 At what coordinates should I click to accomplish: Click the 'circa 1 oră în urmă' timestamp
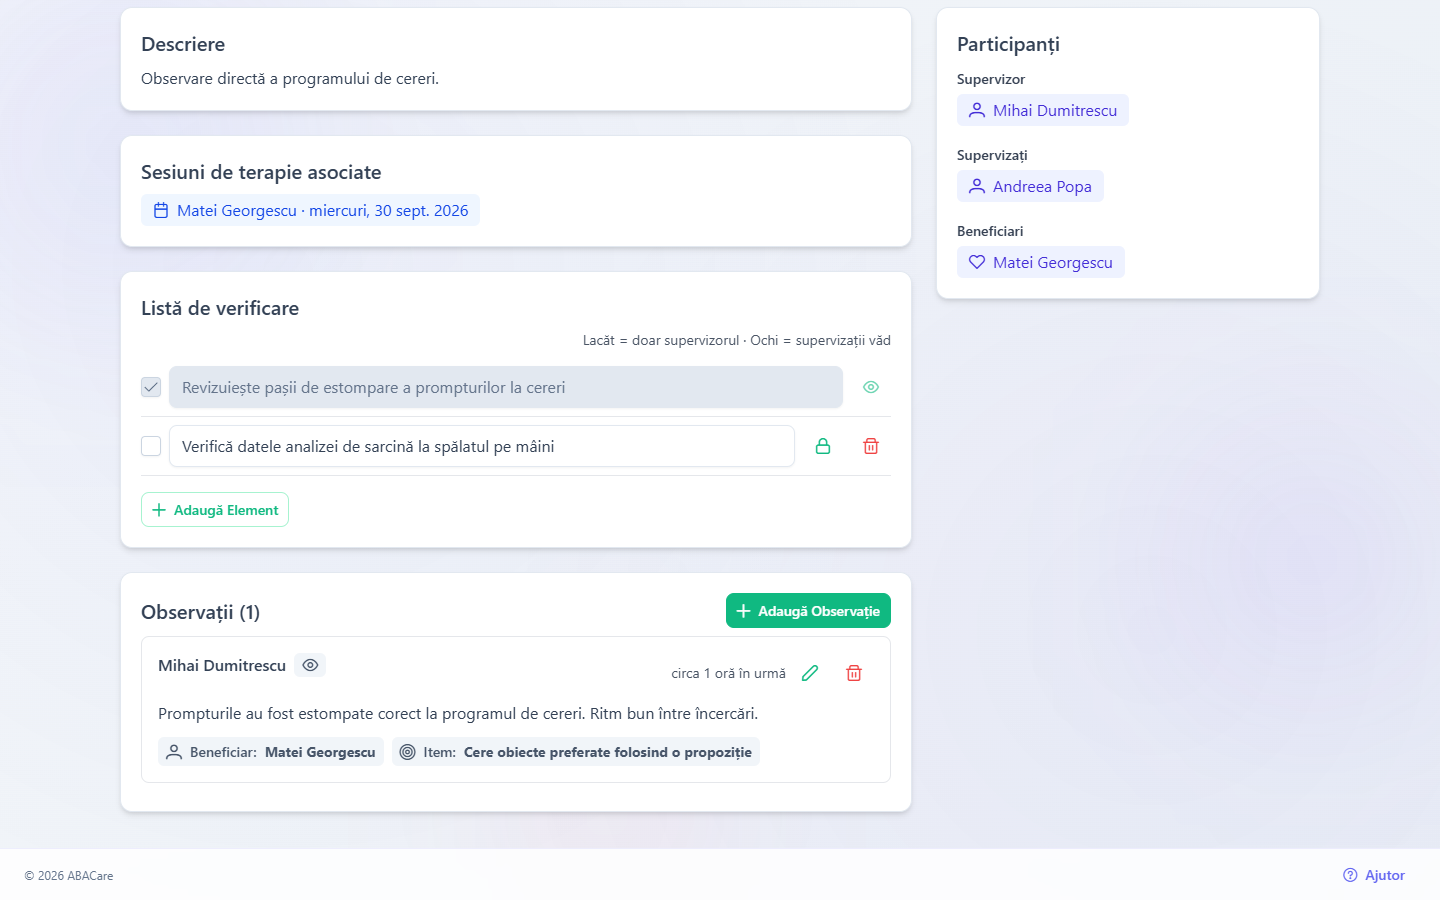(x=728, y=673)
